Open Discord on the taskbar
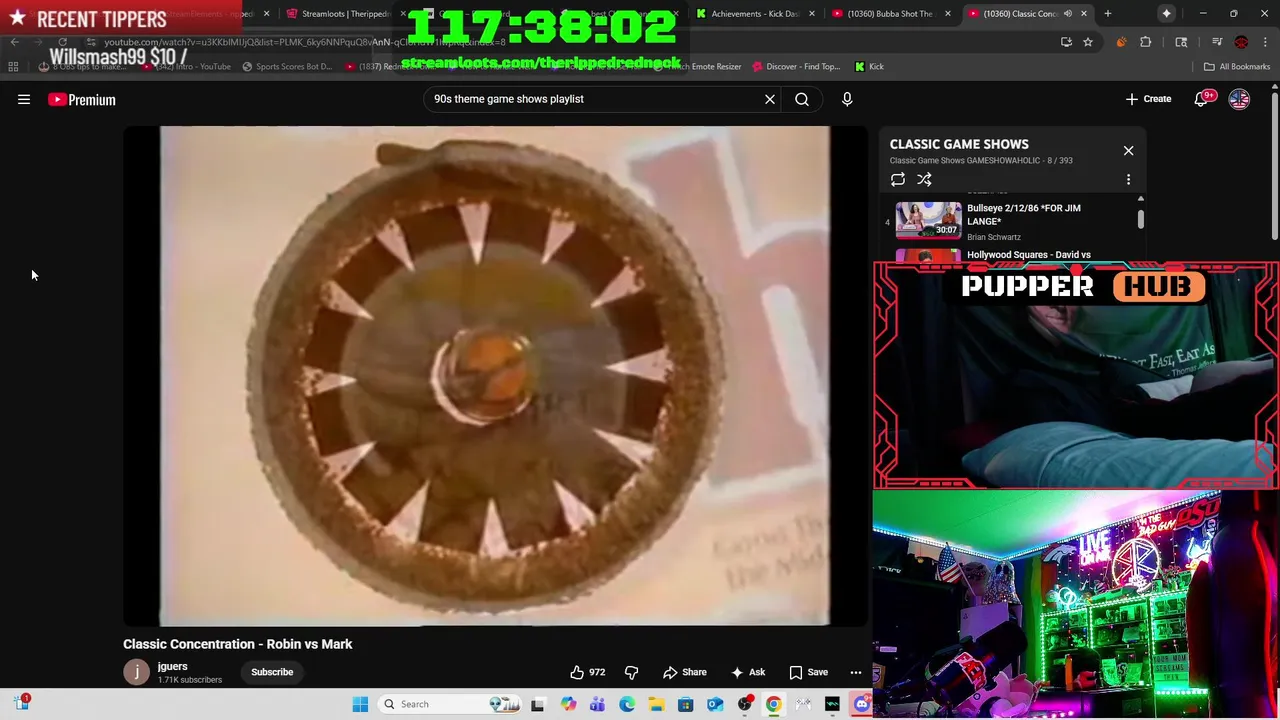This screenshot has width=1280, height=720. pos(862,704)
